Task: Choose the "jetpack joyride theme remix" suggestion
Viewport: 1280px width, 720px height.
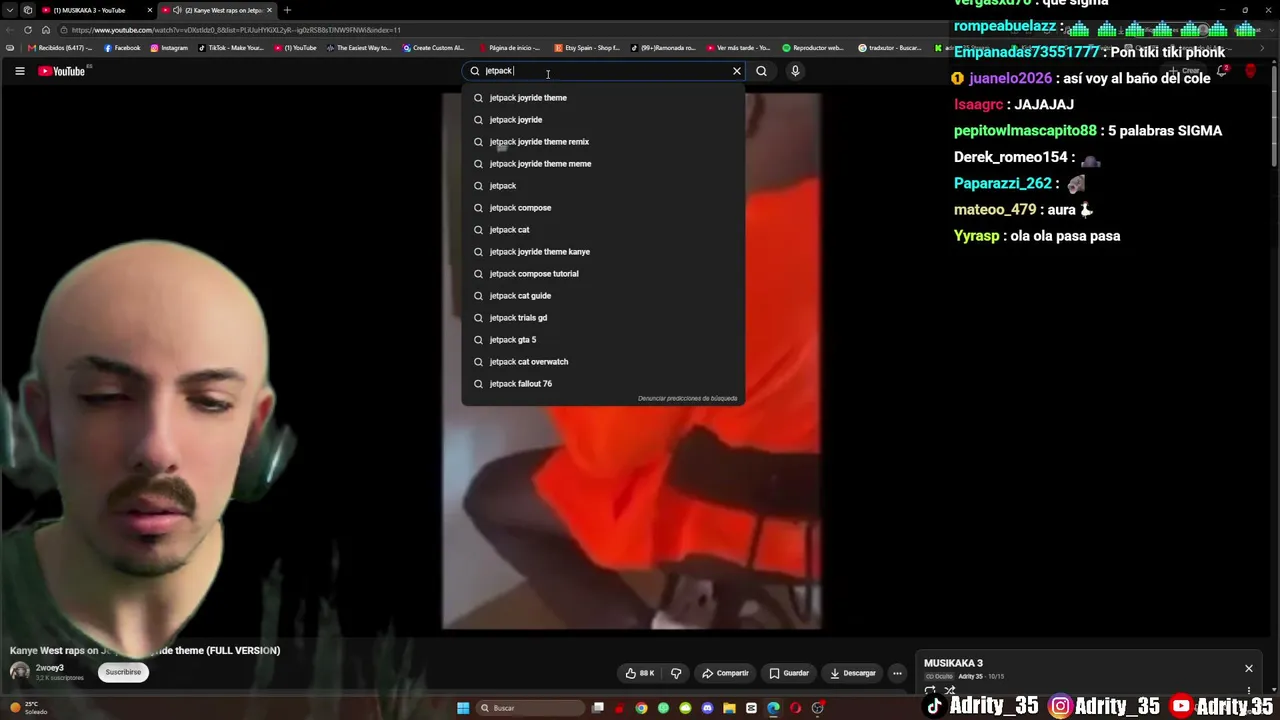Action: point(603,142)
